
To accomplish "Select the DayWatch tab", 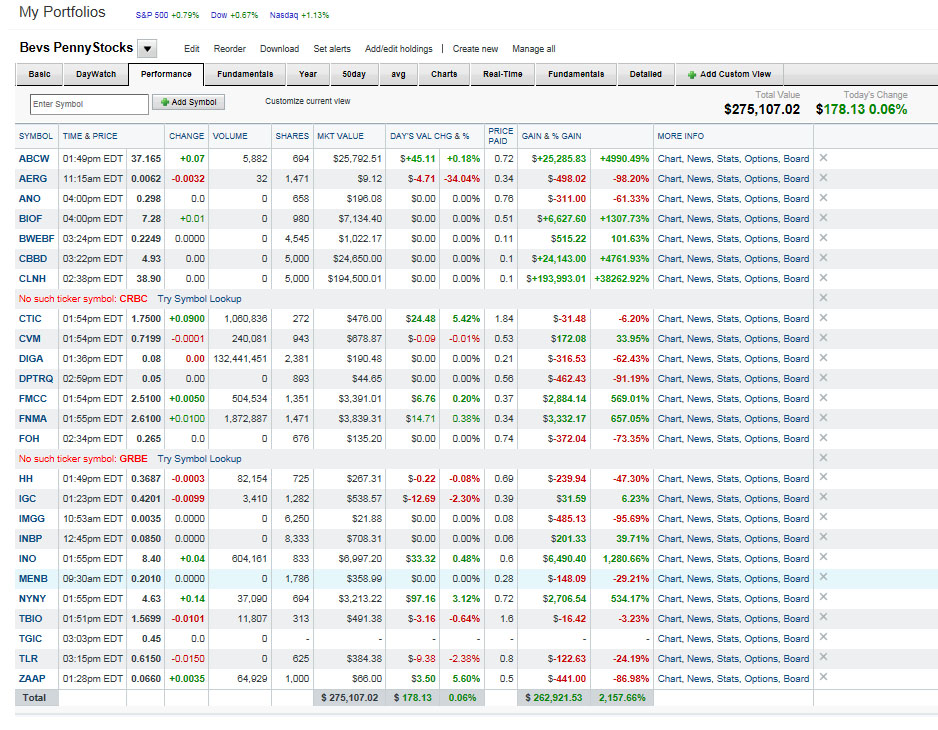I will coord(96,74).
